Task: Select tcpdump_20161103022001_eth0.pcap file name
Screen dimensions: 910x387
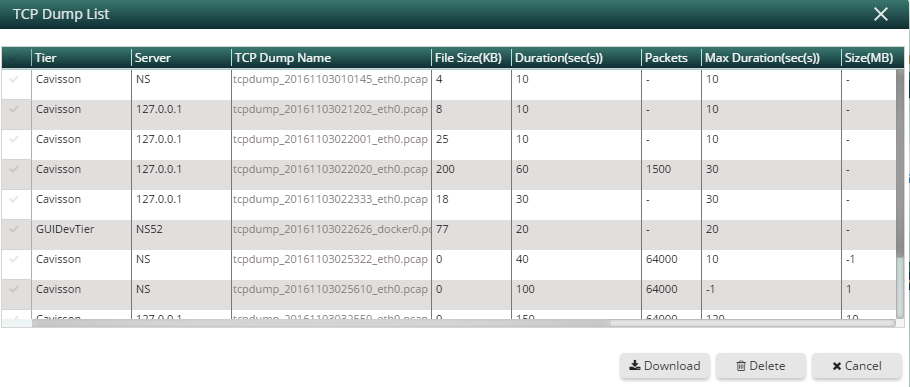Action: tap(331, 139)
